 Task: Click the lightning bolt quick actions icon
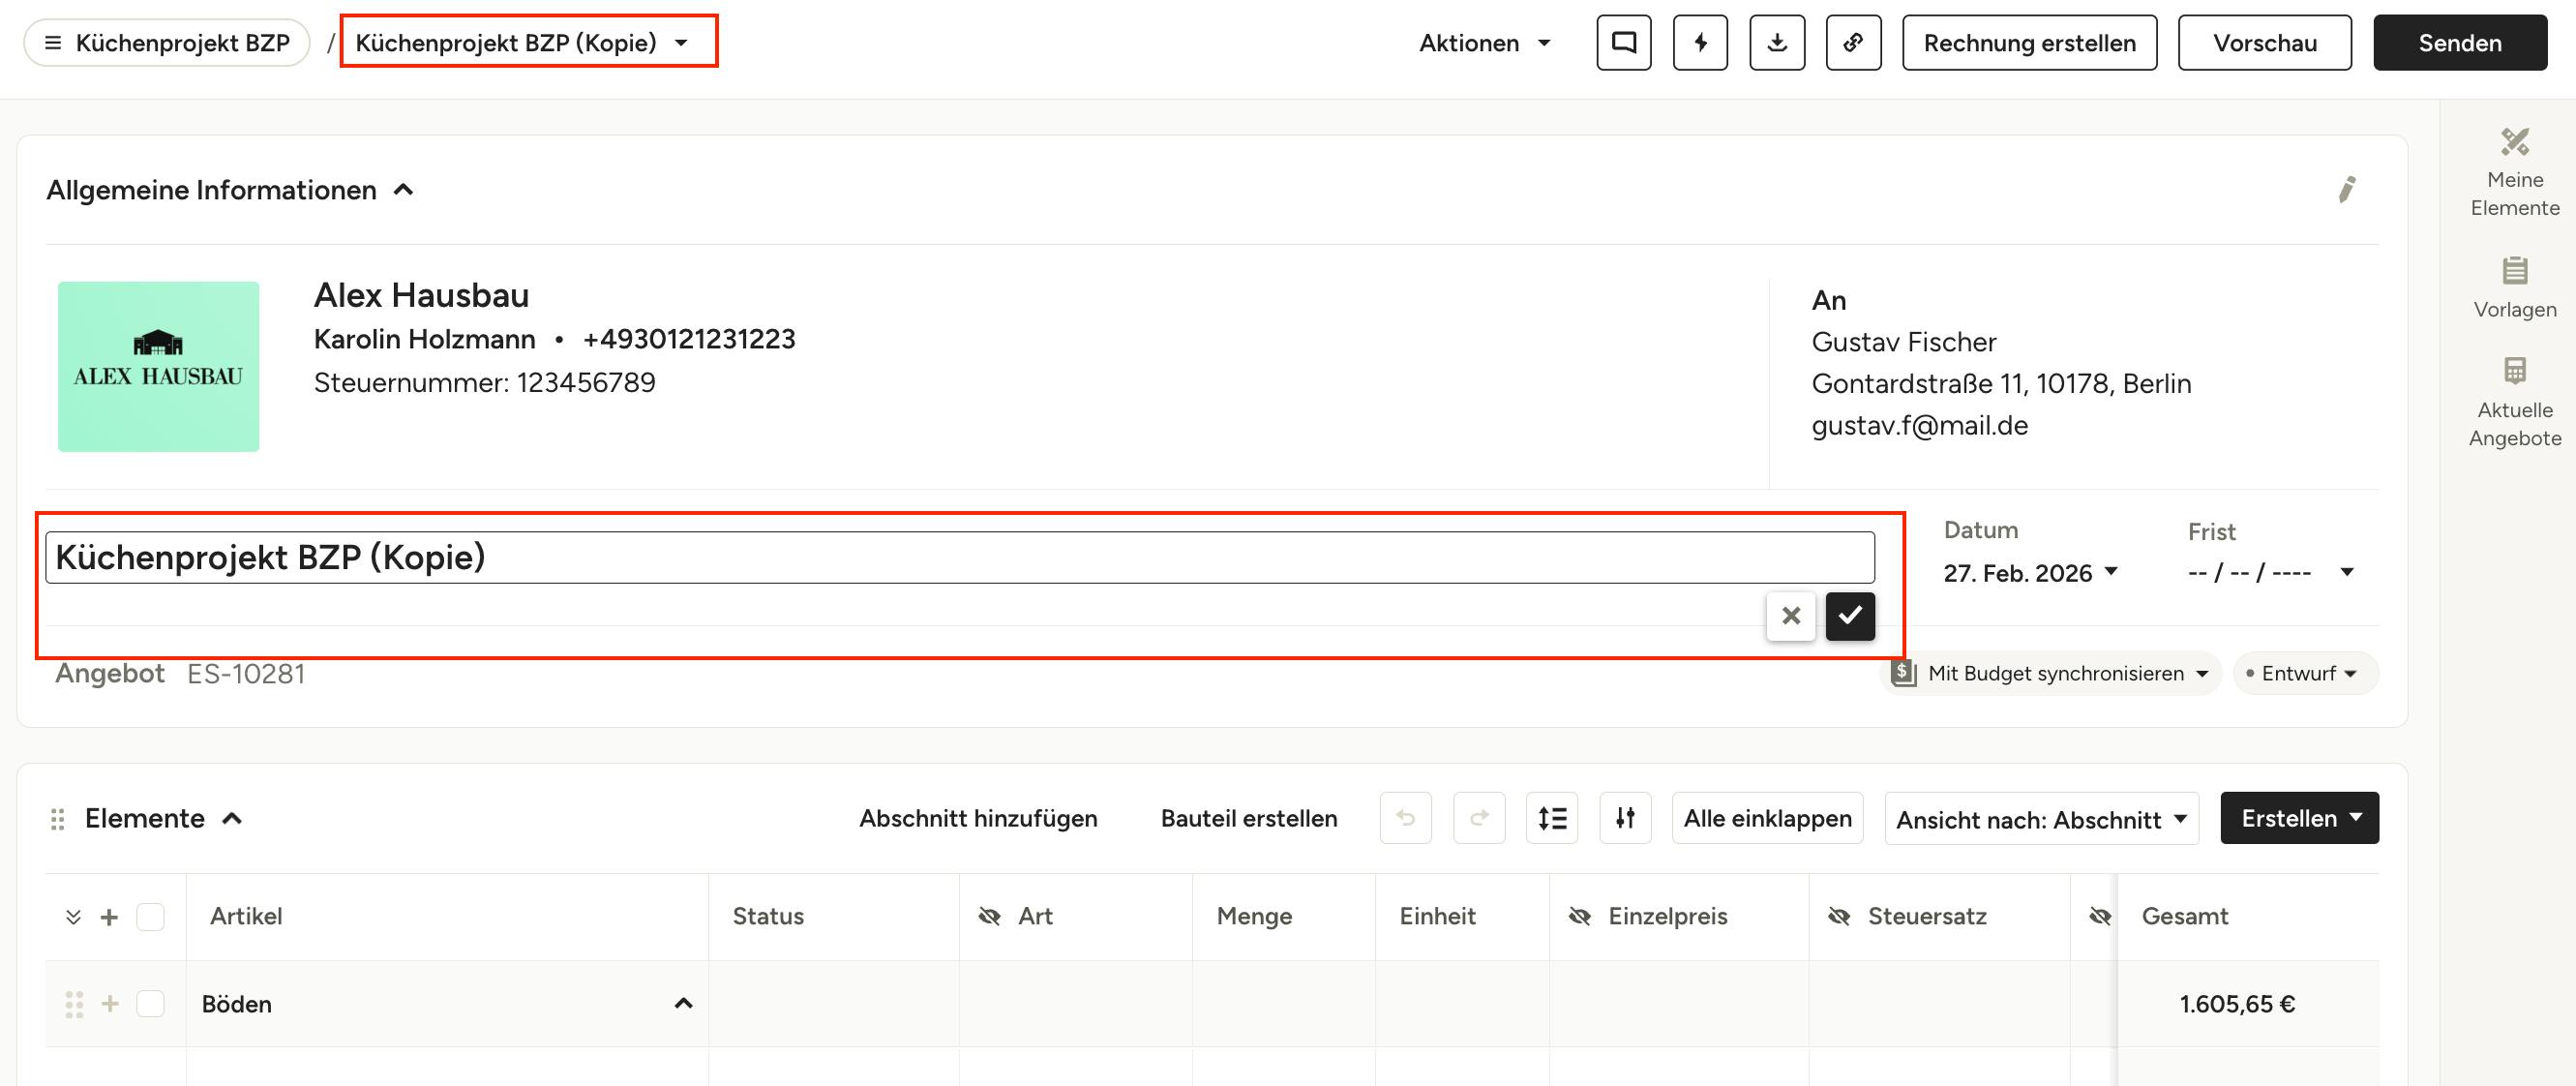tap(1700, 43)
